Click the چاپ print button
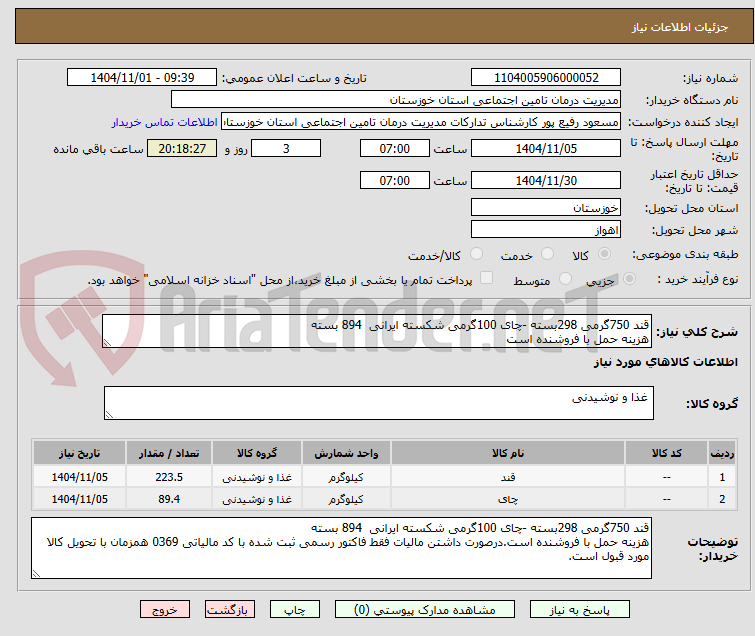This screenshot has width=755, height=636. click(295, 610)
